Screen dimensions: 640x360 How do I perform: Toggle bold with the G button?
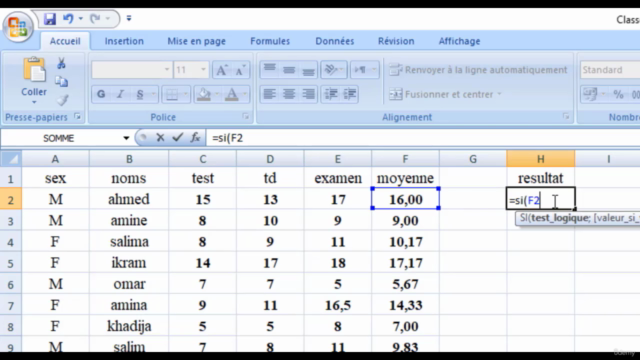coord(101,94)
